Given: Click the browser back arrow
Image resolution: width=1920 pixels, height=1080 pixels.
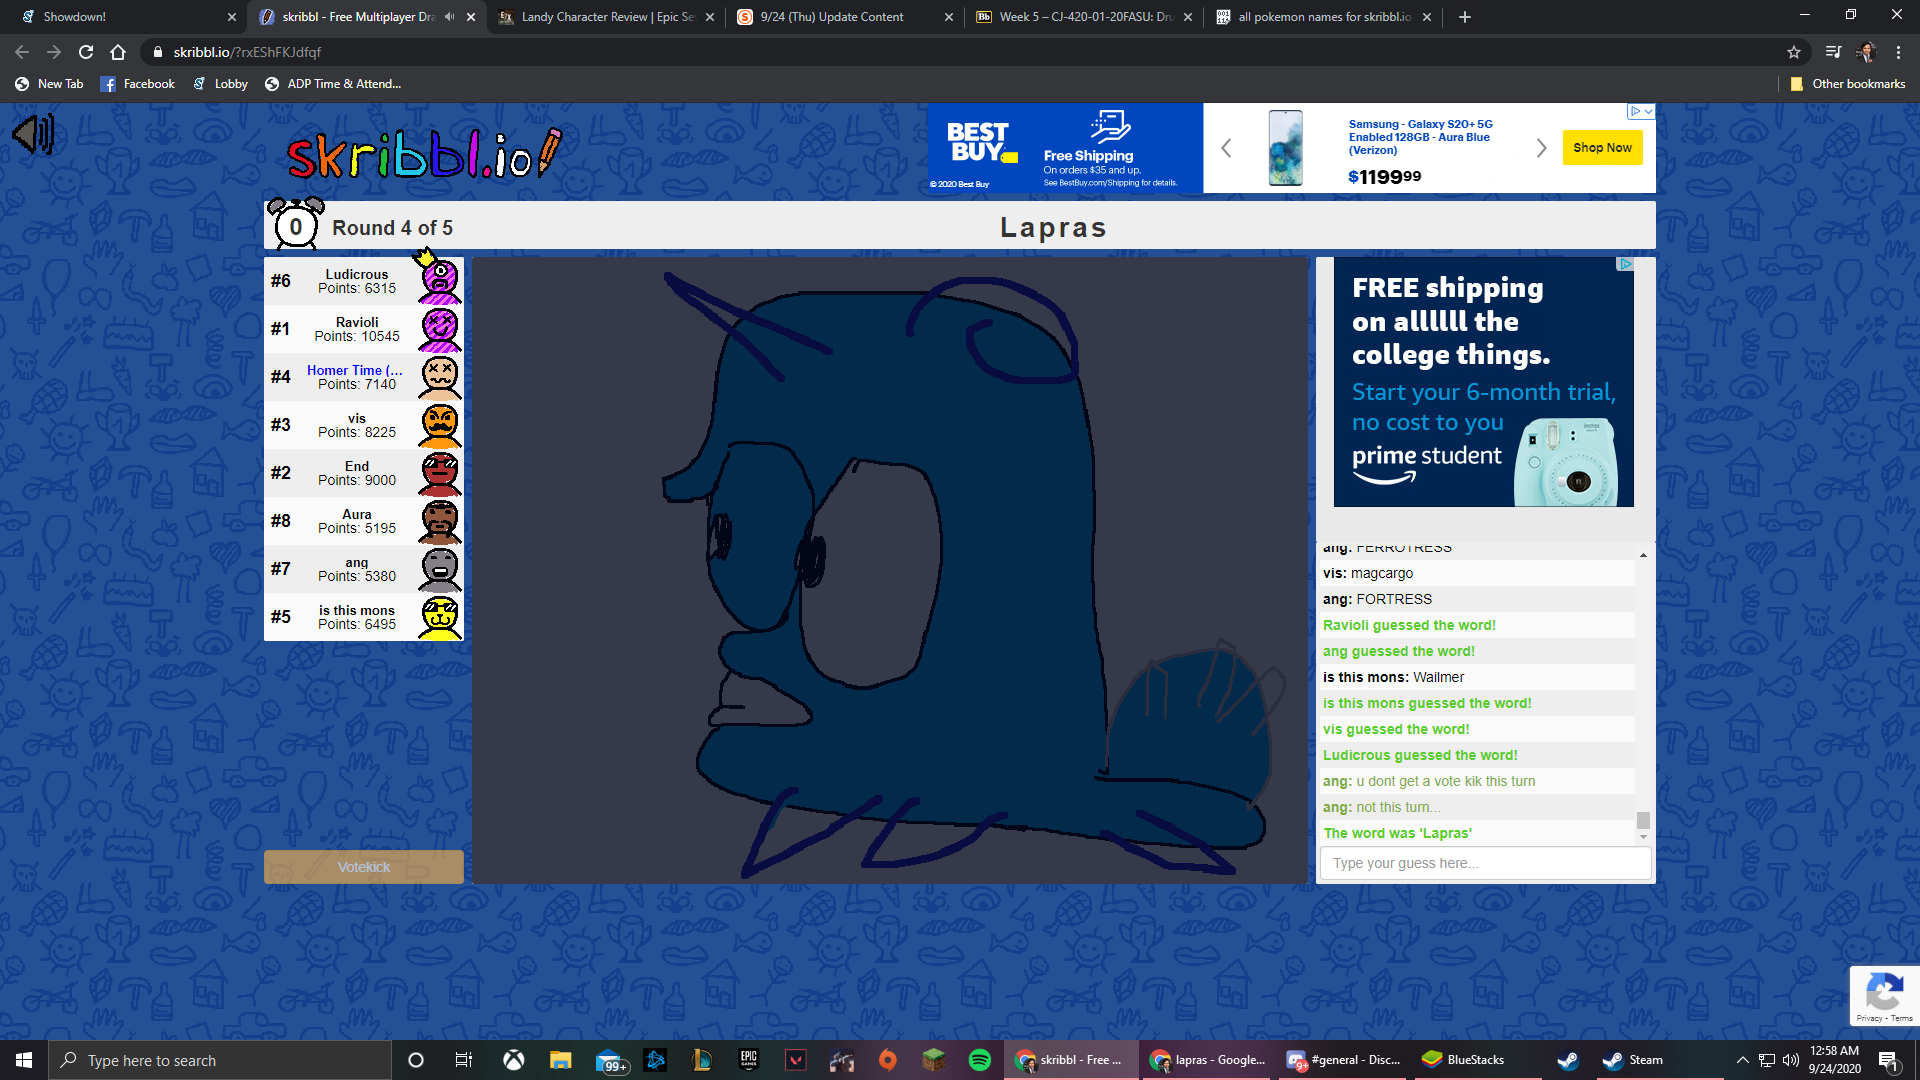Looking at the screenshot, I should (x=22, y=52).
